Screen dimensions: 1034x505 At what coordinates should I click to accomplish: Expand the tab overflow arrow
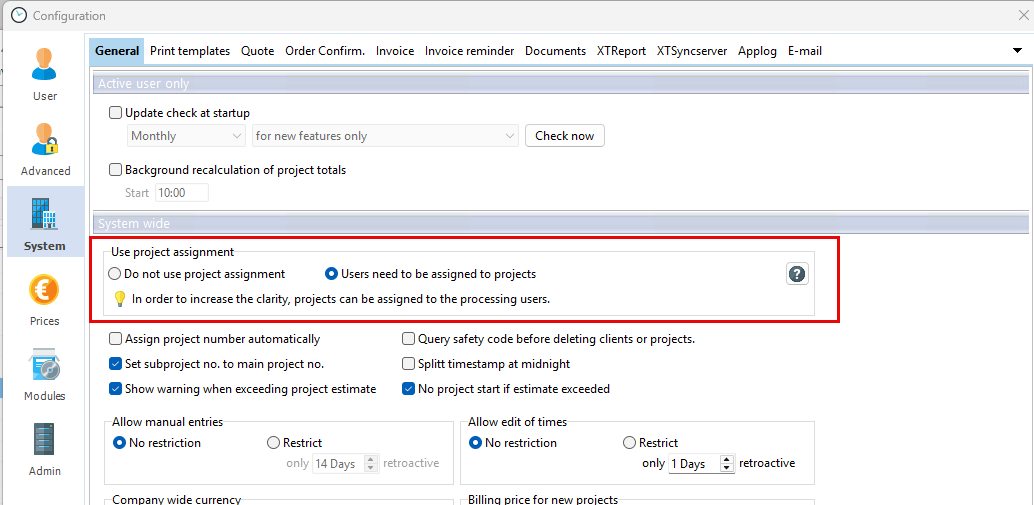coord(1017,51)
